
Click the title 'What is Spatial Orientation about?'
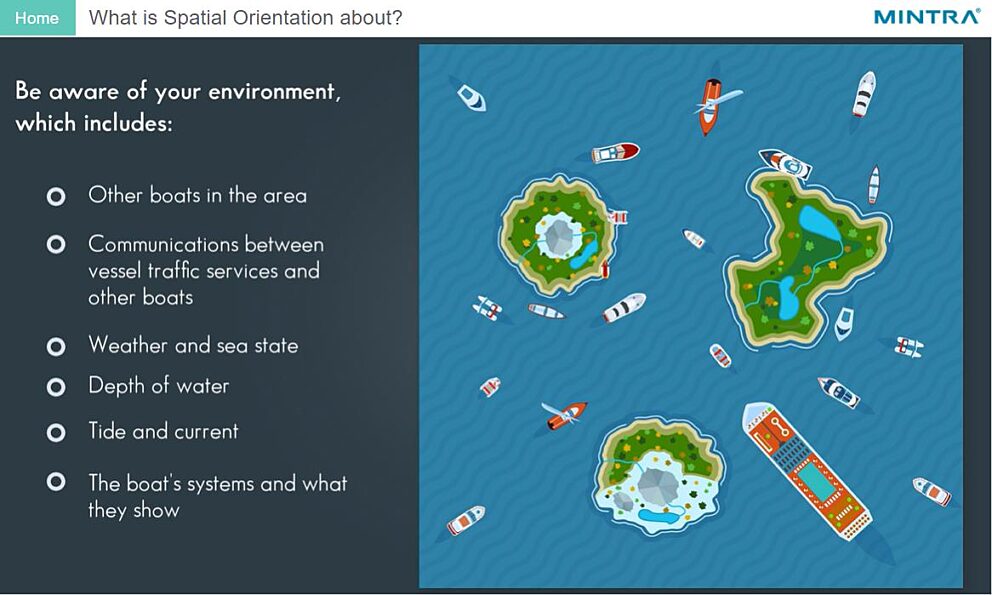click(x=245, y=18)
